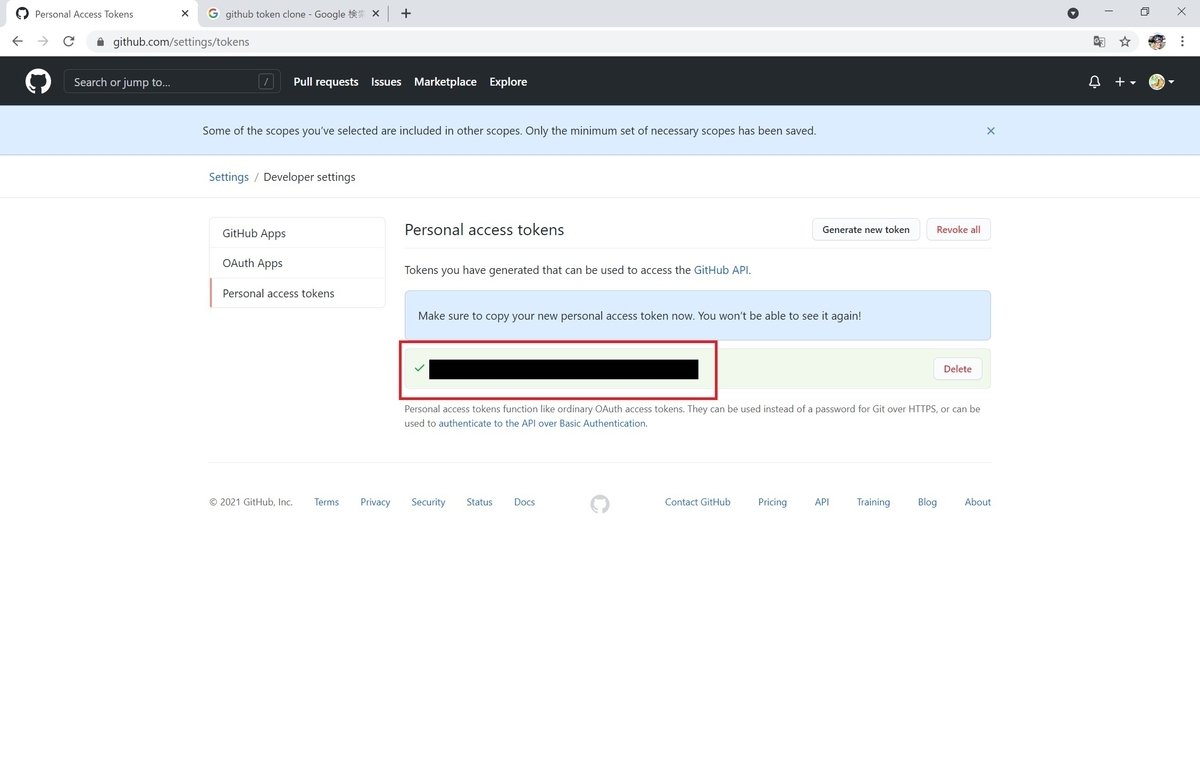Open the GitHub Octocat home logo
Screen dimensions: 1200x766
pyautogui.click(x=38, y=82)
